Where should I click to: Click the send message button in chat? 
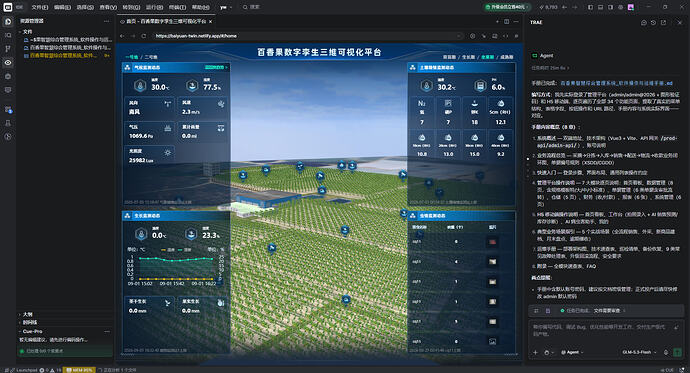click(677, 352)
